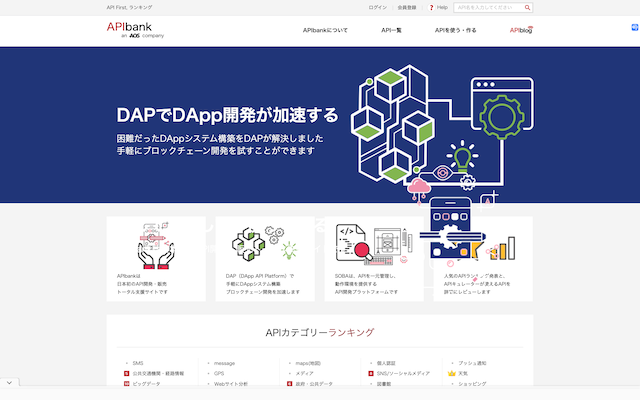Click the code file illustration on the SOBA card

click(353, 243)
